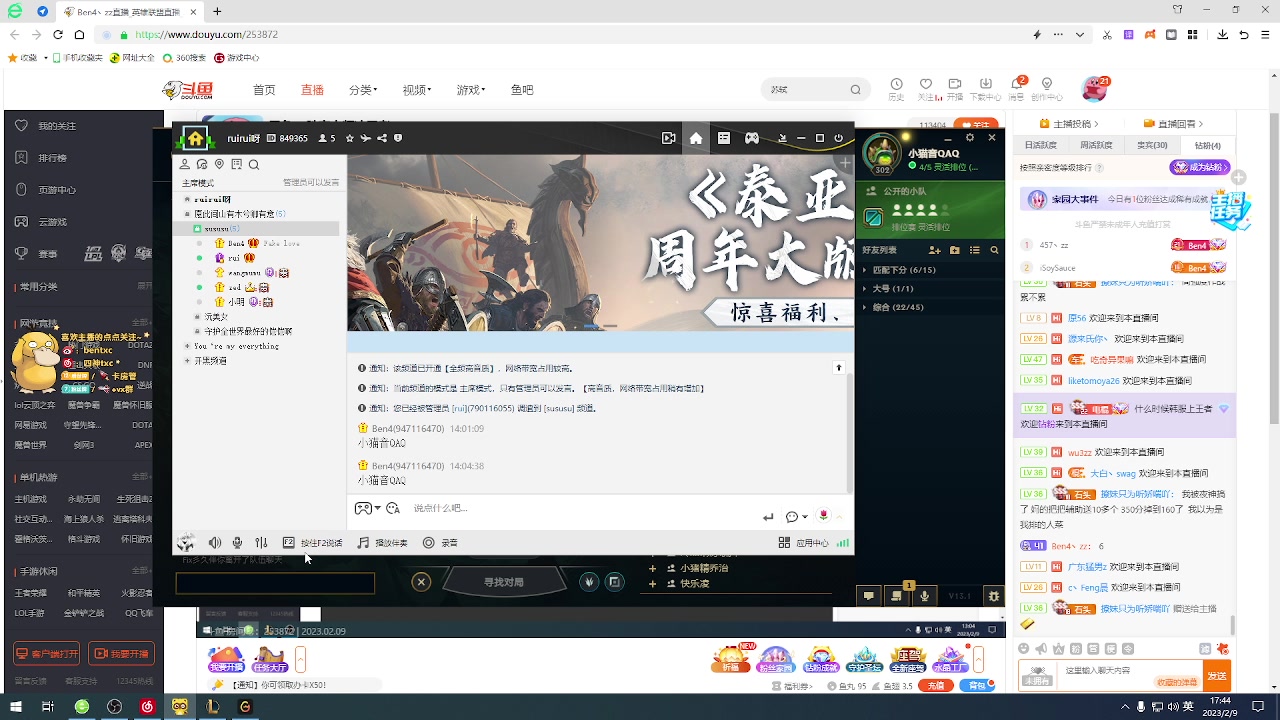Click the share icon next to 849365
The image size is (1280, 720).
[x=381, y=138]
